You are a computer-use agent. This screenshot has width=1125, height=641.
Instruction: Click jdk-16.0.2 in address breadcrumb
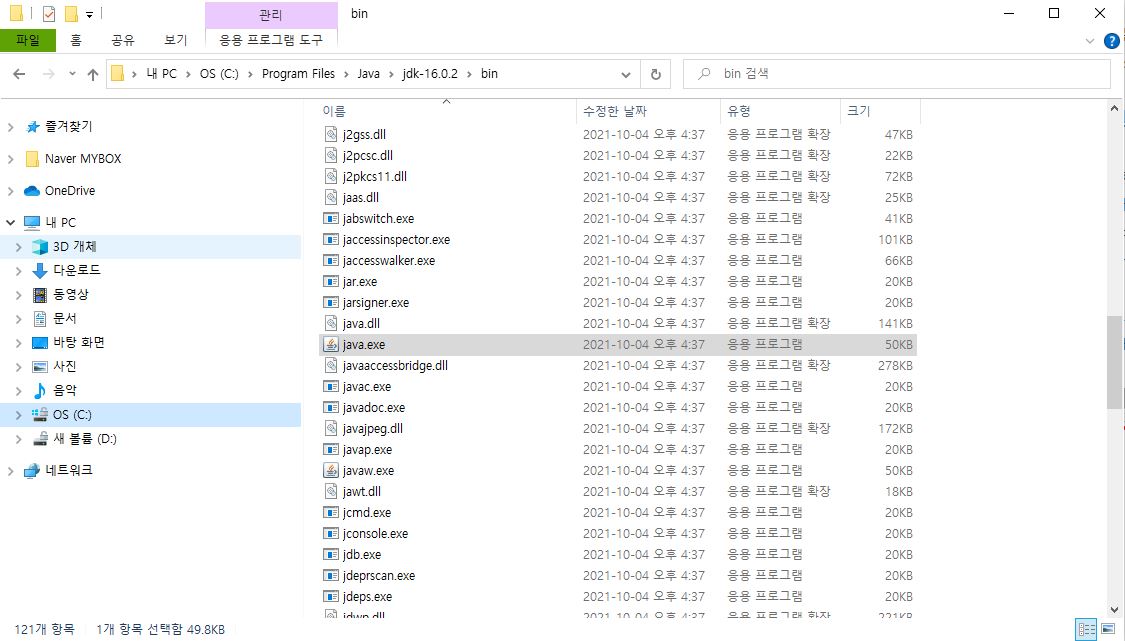tap(430, 74)
